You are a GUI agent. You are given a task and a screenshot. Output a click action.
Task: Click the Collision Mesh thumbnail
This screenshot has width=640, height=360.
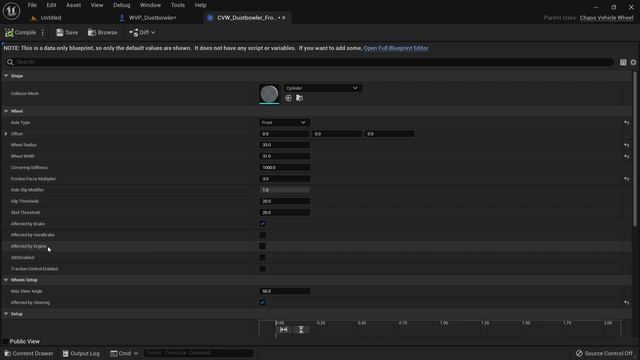(269, 93)
